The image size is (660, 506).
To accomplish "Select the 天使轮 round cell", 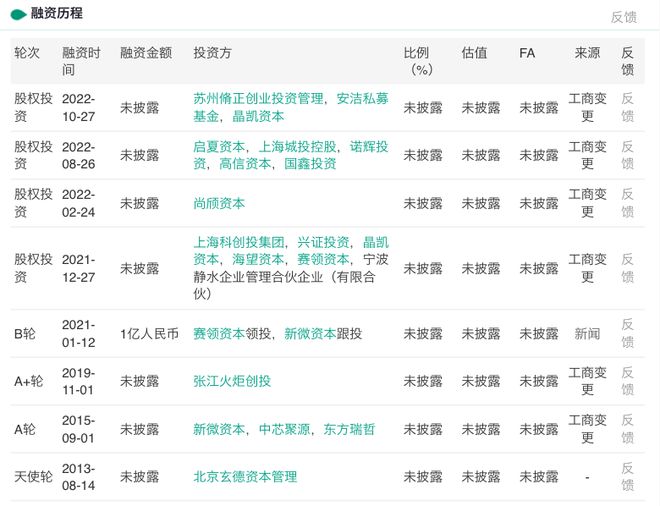I will click(33, 477).
